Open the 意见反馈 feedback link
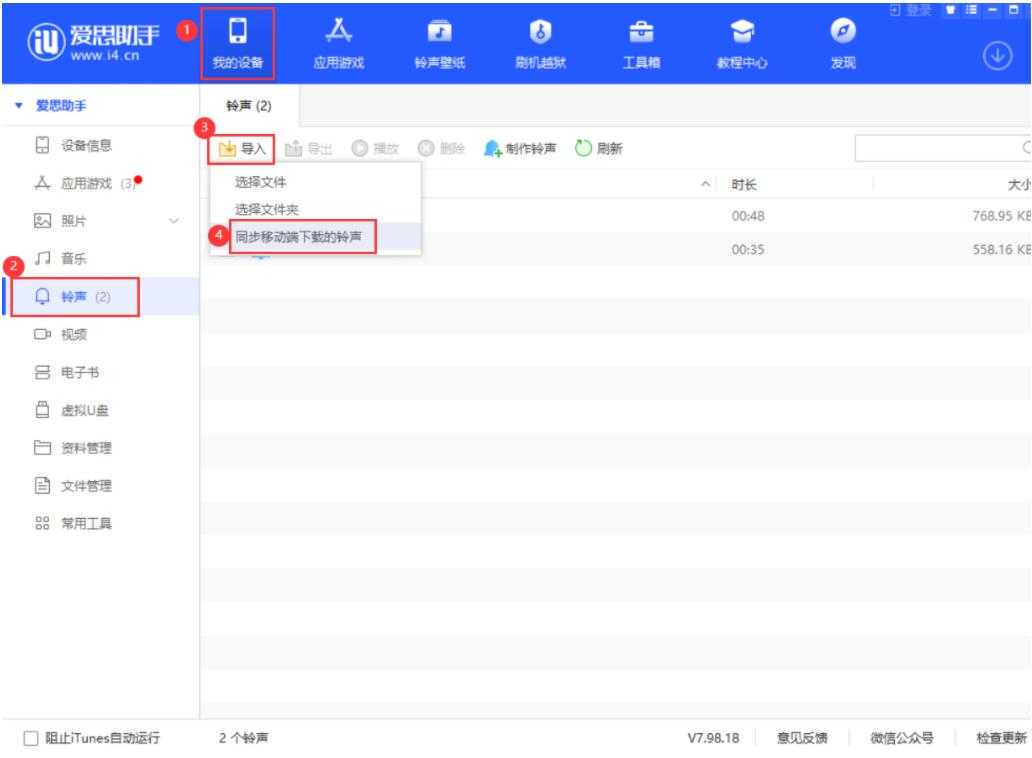The width and height of the screenshot is (1032, 758). (803, 739)
